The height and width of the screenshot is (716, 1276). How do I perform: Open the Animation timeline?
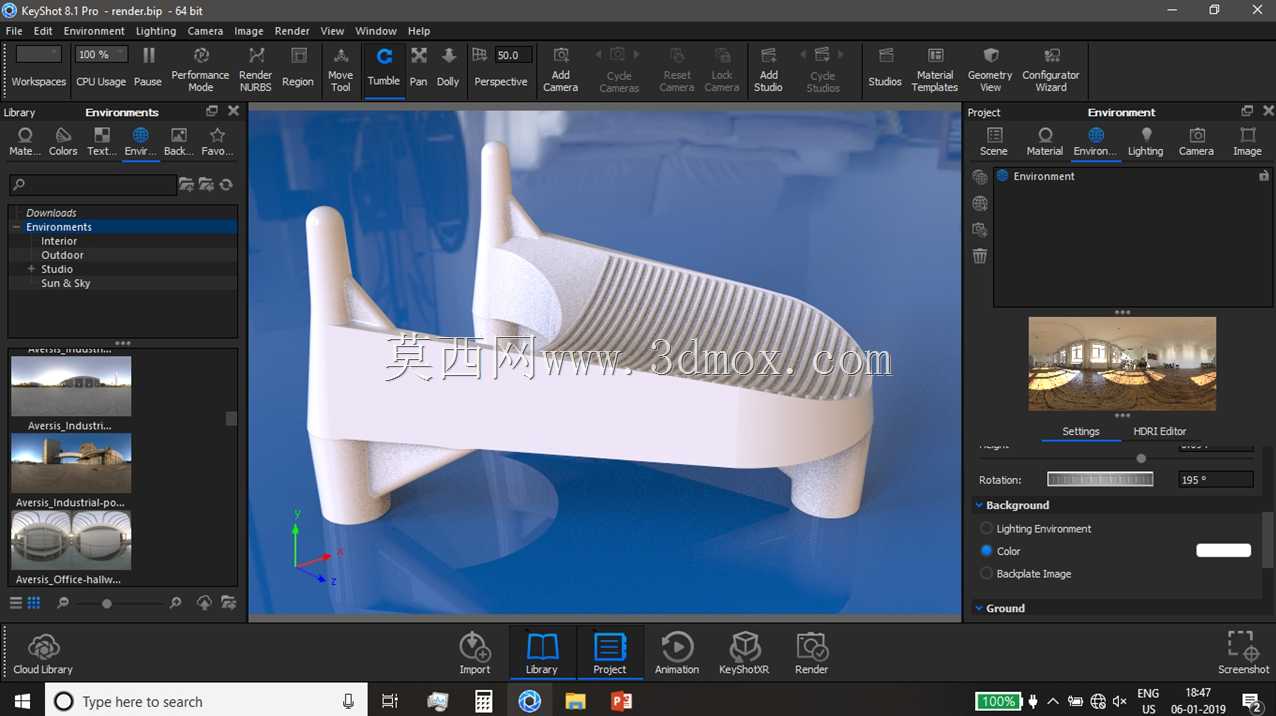point(677,654)
